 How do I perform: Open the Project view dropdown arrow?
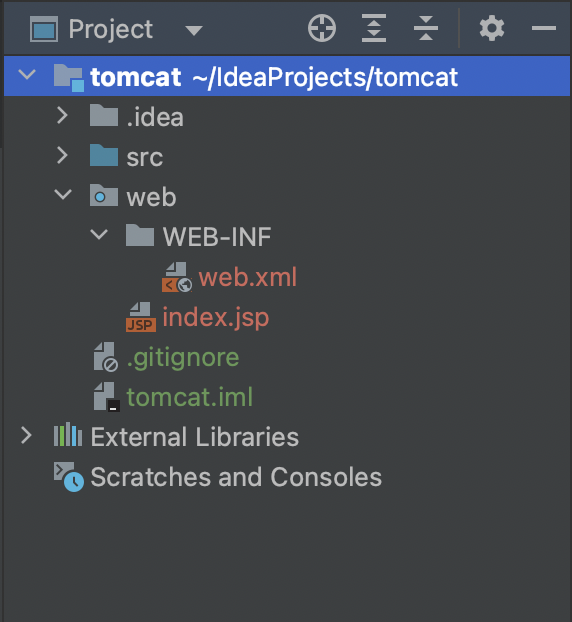point(194,30)
